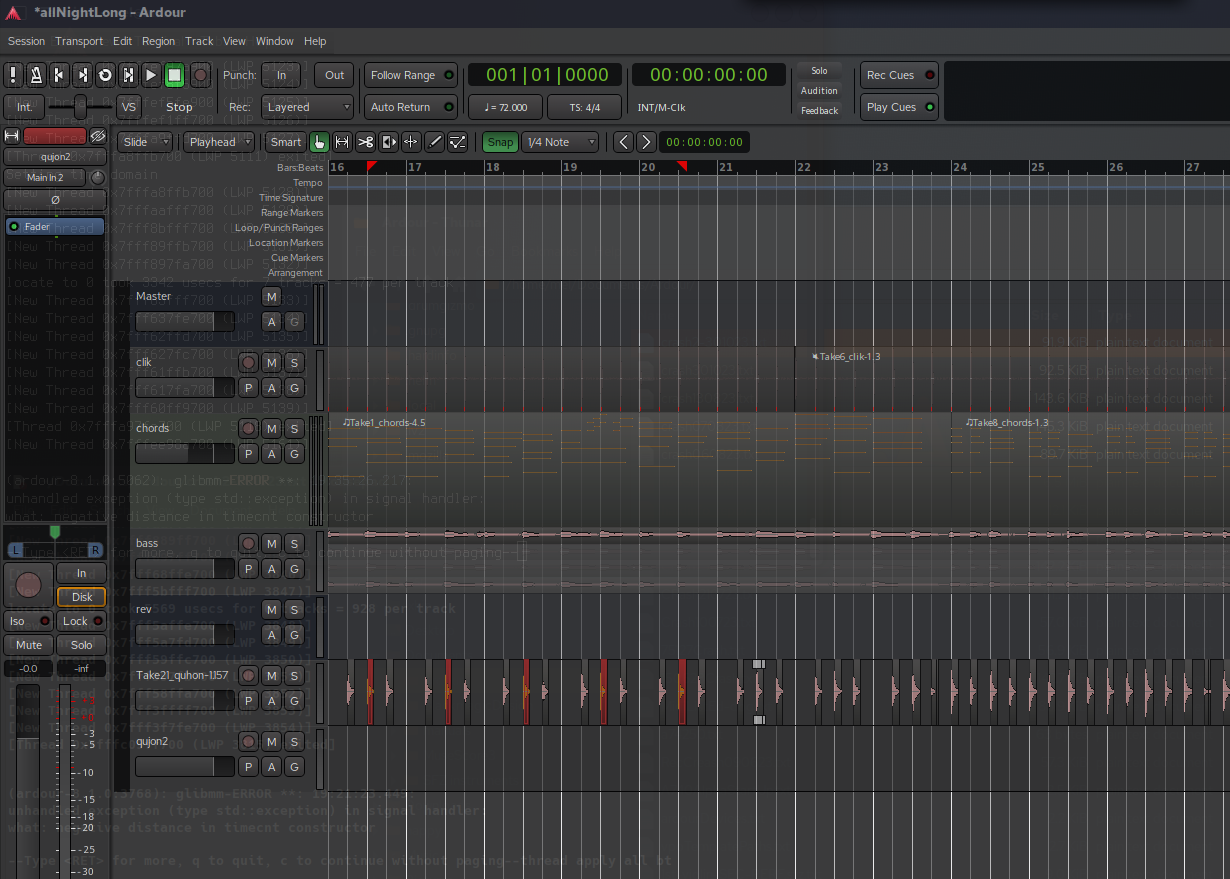This screenshot has width=1230, height=879.
Task: Open the 1/4 Note grid dropdown
Action: tap(560, 142)
